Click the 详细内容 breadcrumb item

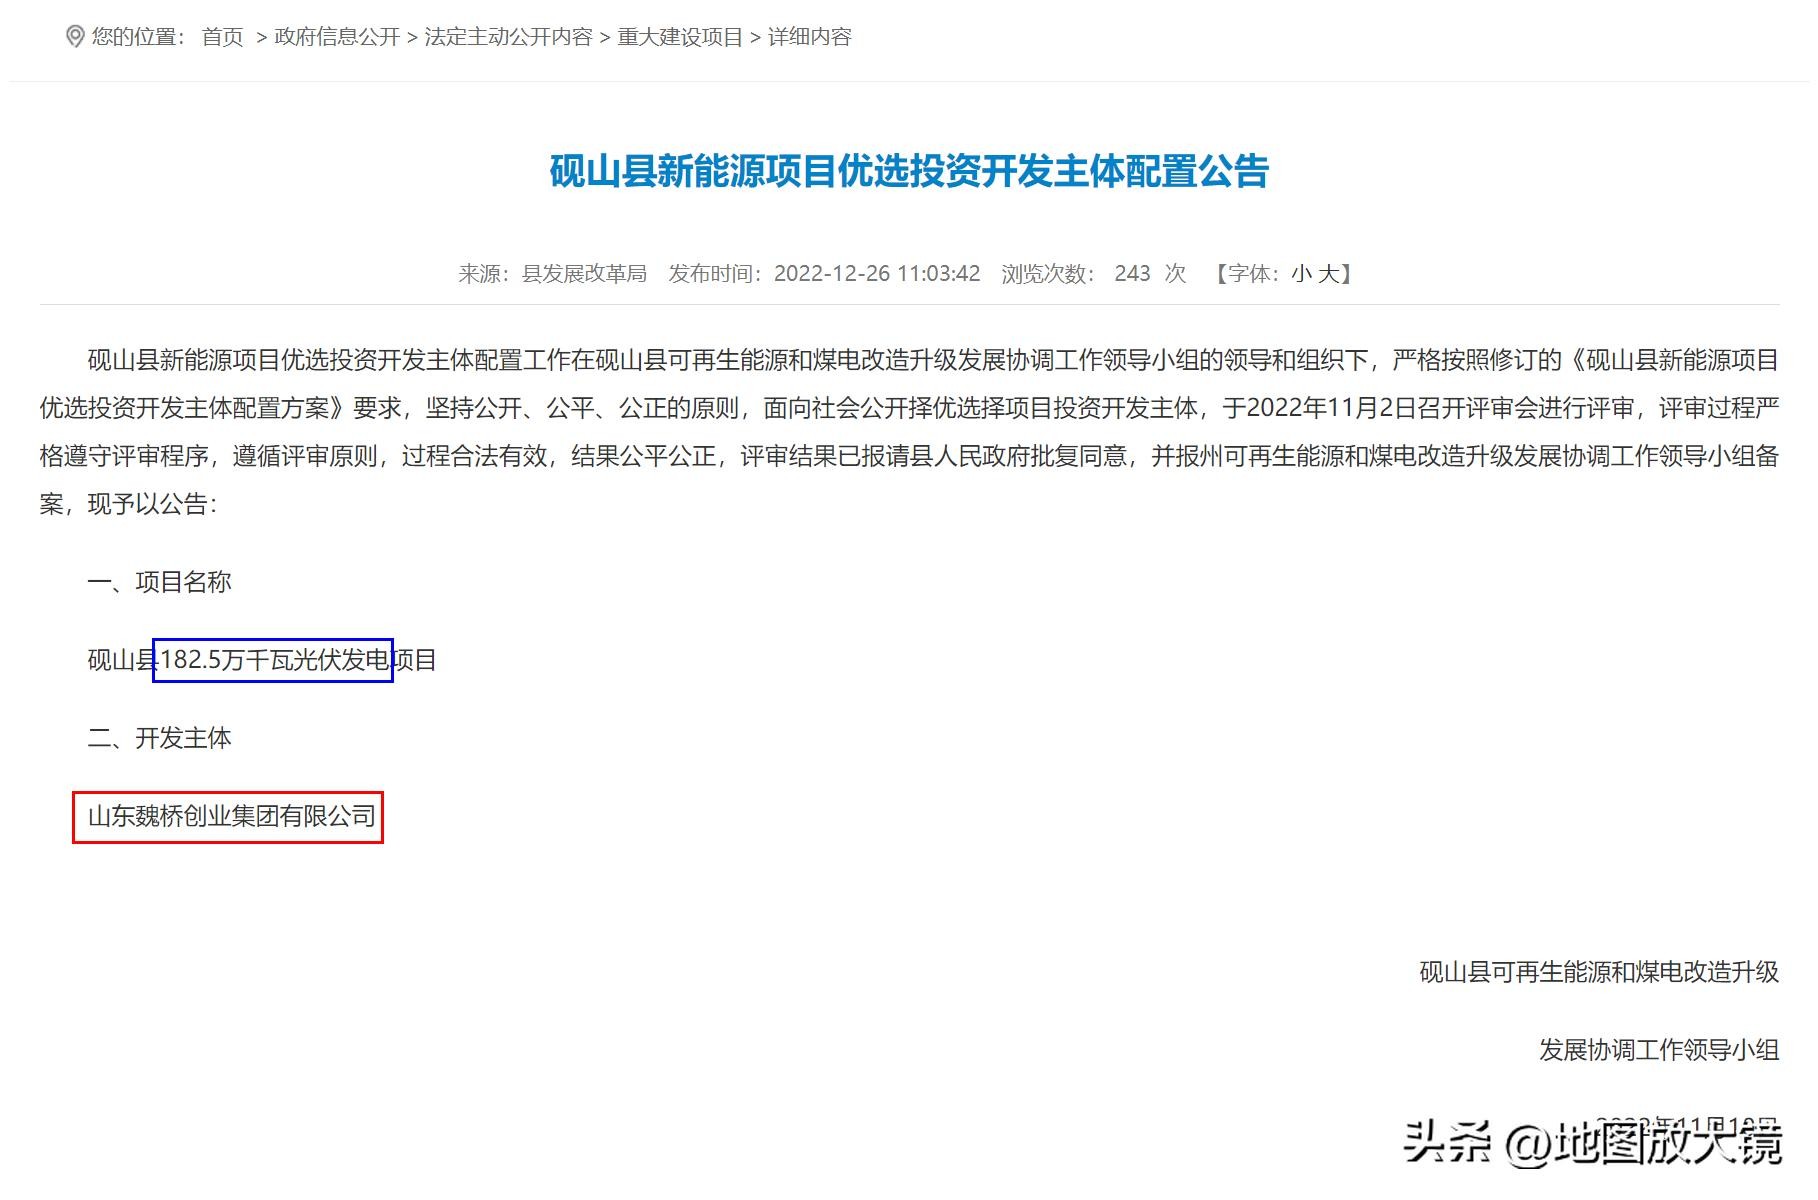809,37
